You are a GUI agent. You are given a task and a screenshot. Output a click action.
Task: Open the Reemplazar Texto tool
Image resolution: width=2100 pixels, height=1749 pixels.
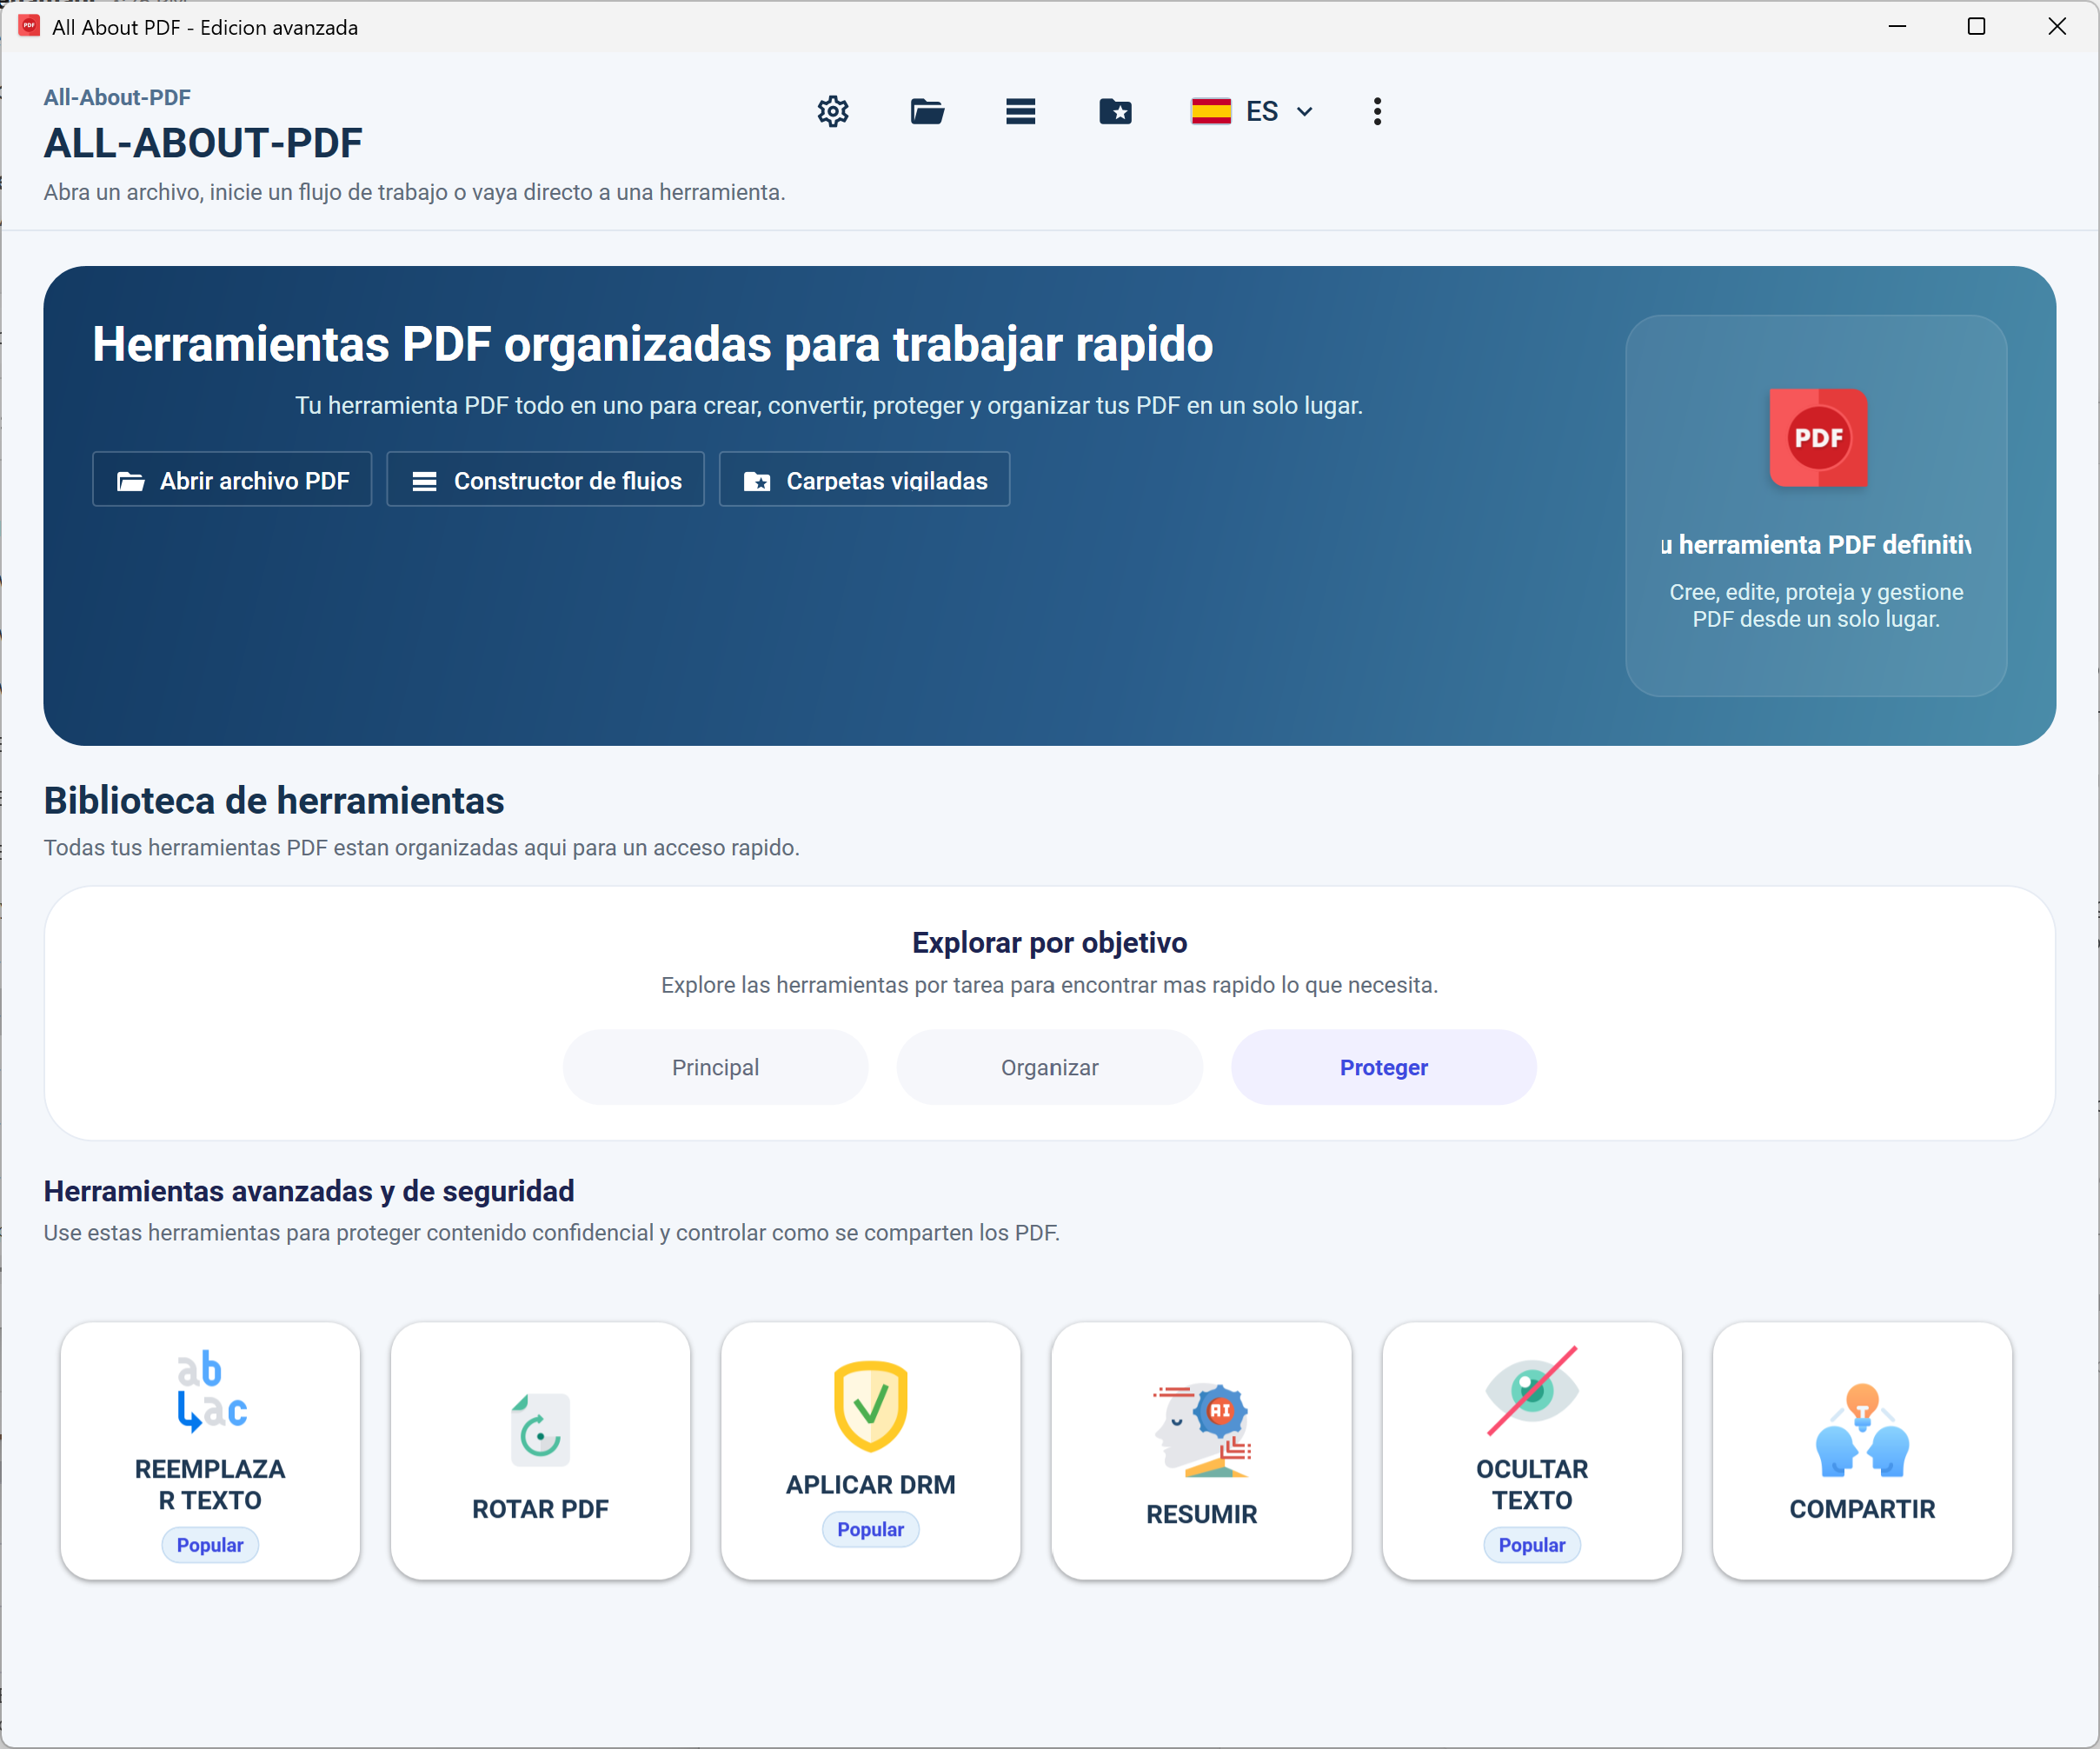click(x=210, y=1450)
